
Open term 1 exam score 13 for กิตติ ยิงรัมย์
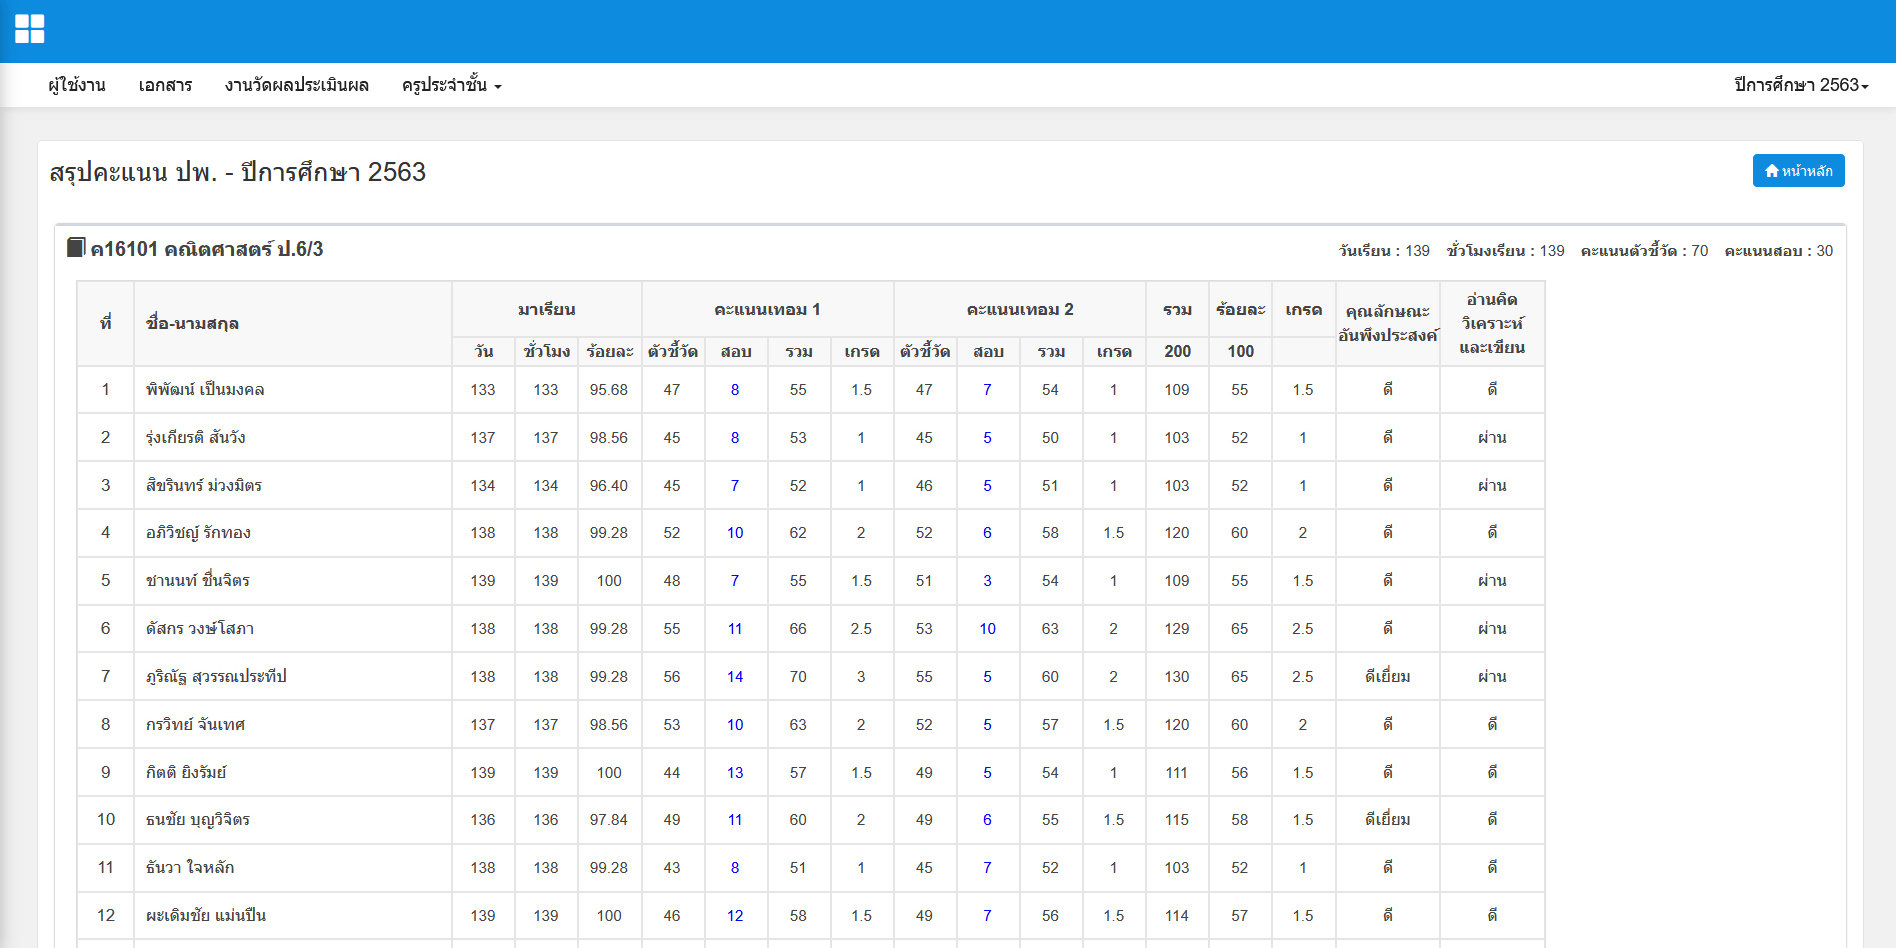click(x=735, y=773)
